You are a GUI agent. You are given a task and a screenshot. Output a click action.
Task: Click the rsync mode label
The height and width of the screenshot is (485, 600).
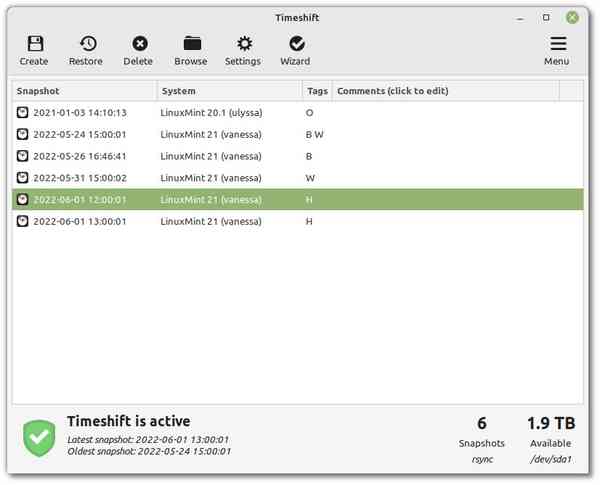click(x=482, y=459)
